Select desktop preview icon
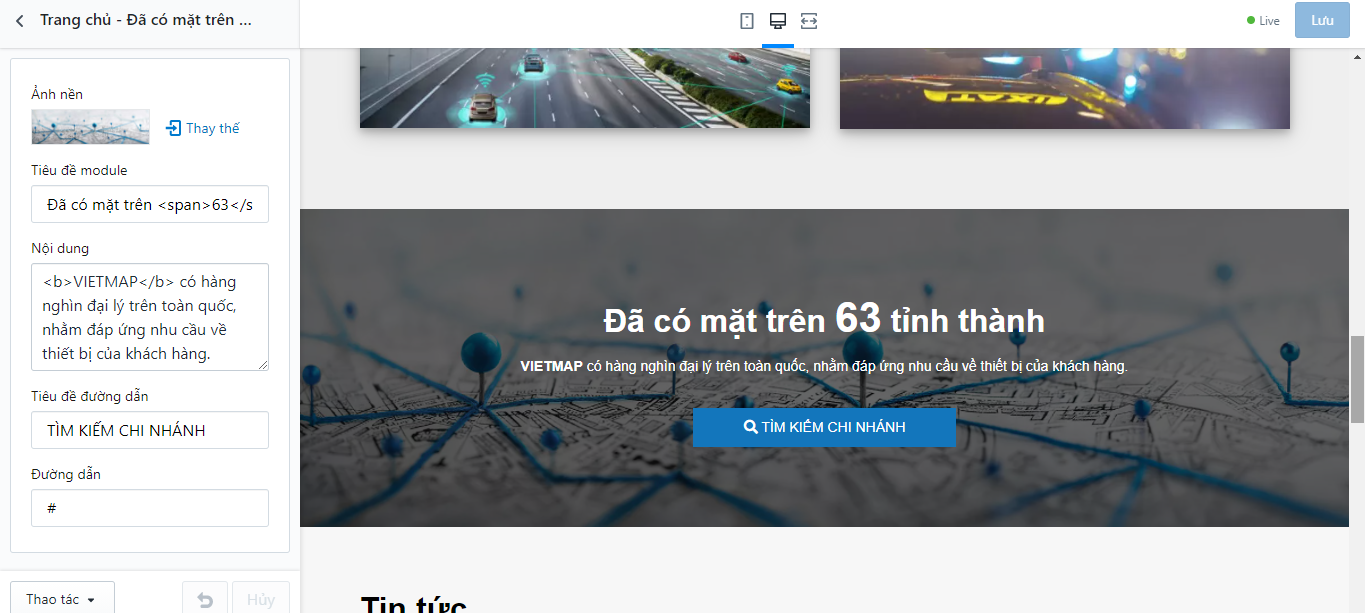Screen dimensions: 1365x613 point(777,21)
